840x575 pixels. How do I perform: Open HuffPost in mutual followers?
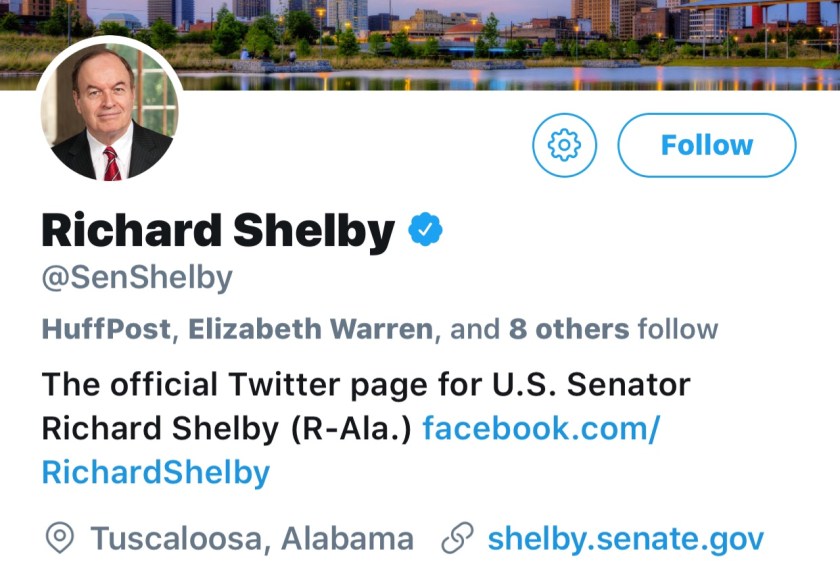point(106,329)
